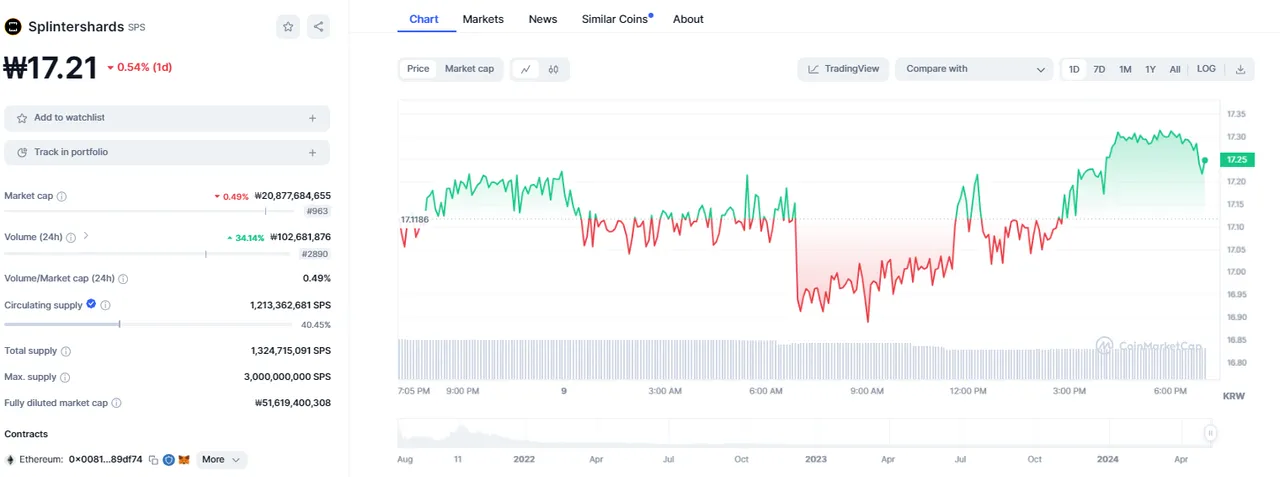Click the verified badge beside Circulating supply

click(91, 304)
